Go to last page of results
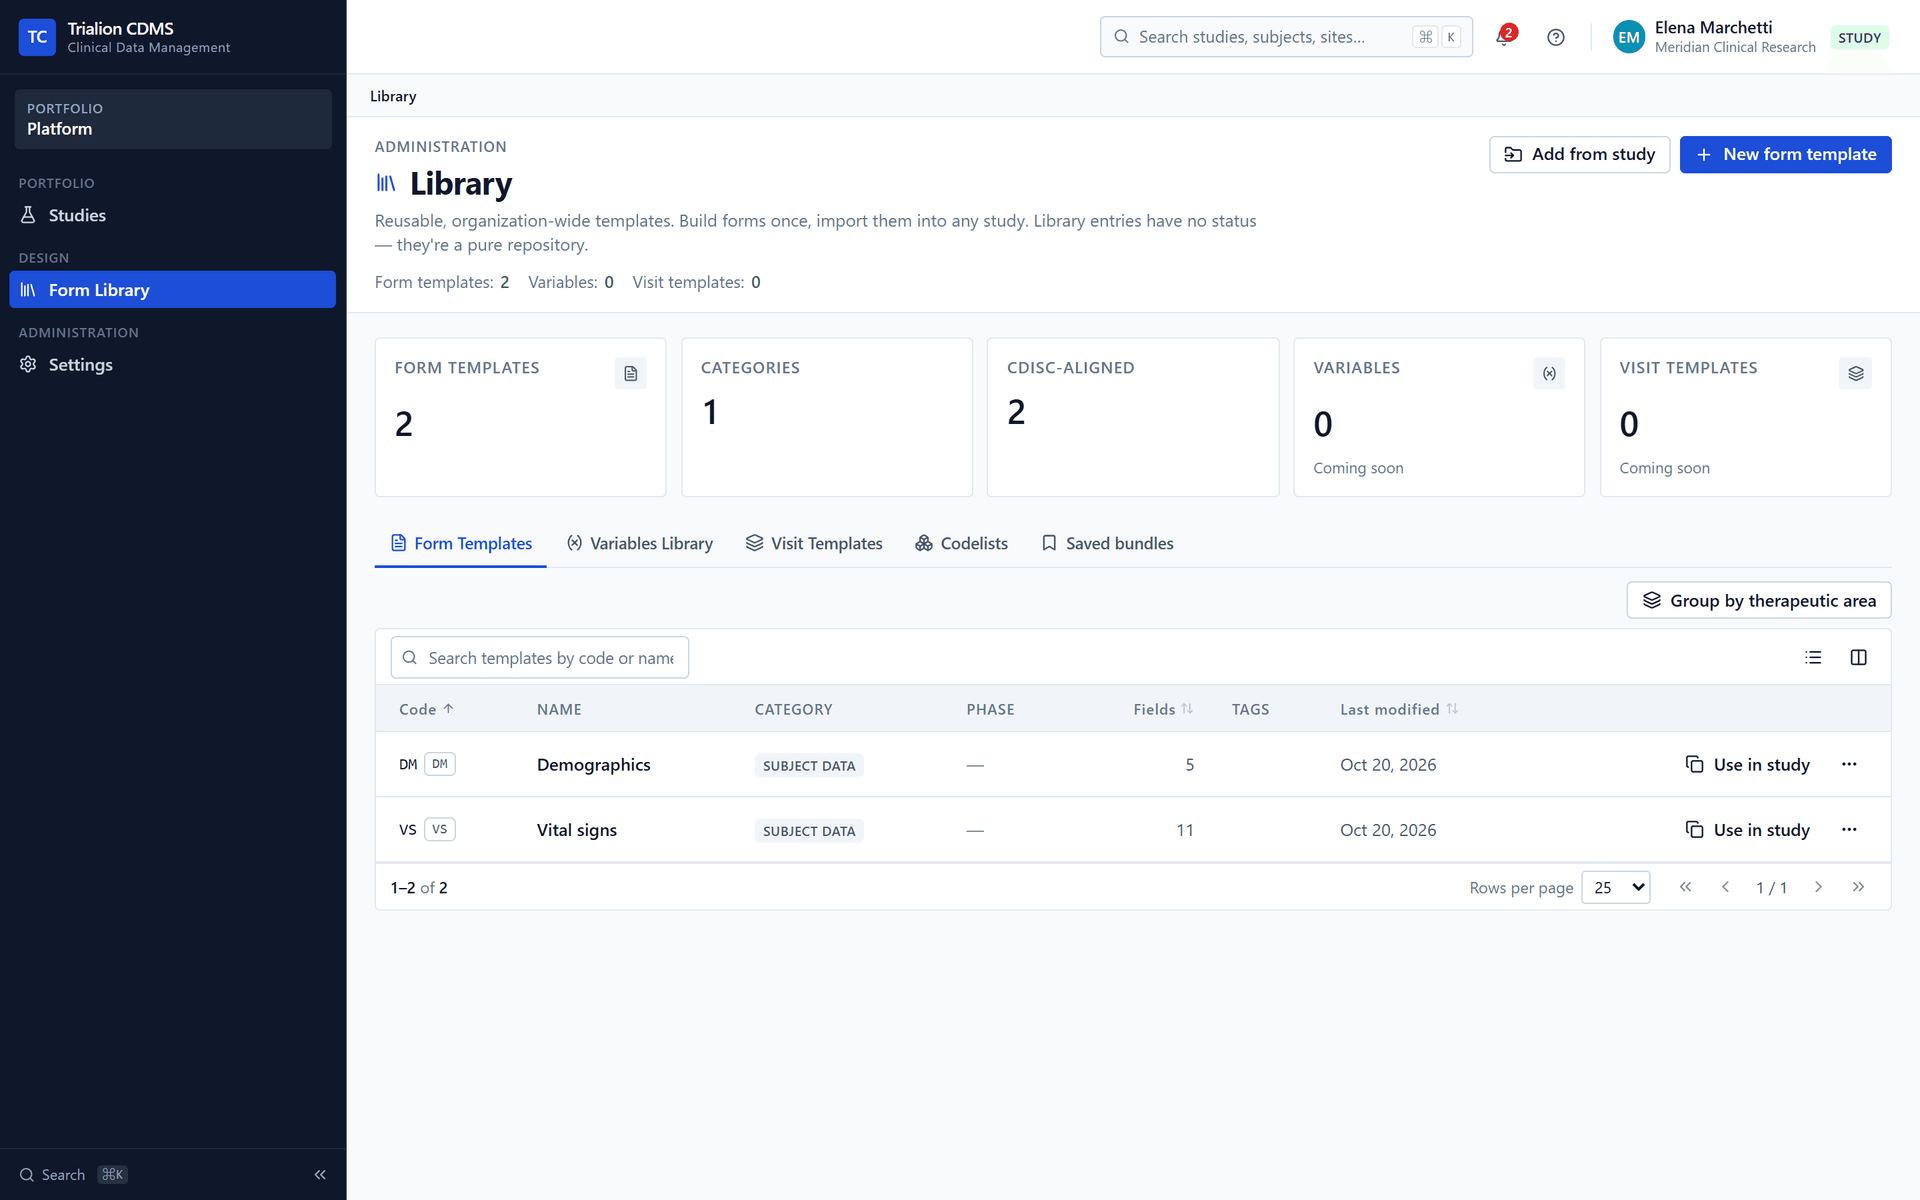This screenshot has height=1200, width=1920. point(1858,887)
